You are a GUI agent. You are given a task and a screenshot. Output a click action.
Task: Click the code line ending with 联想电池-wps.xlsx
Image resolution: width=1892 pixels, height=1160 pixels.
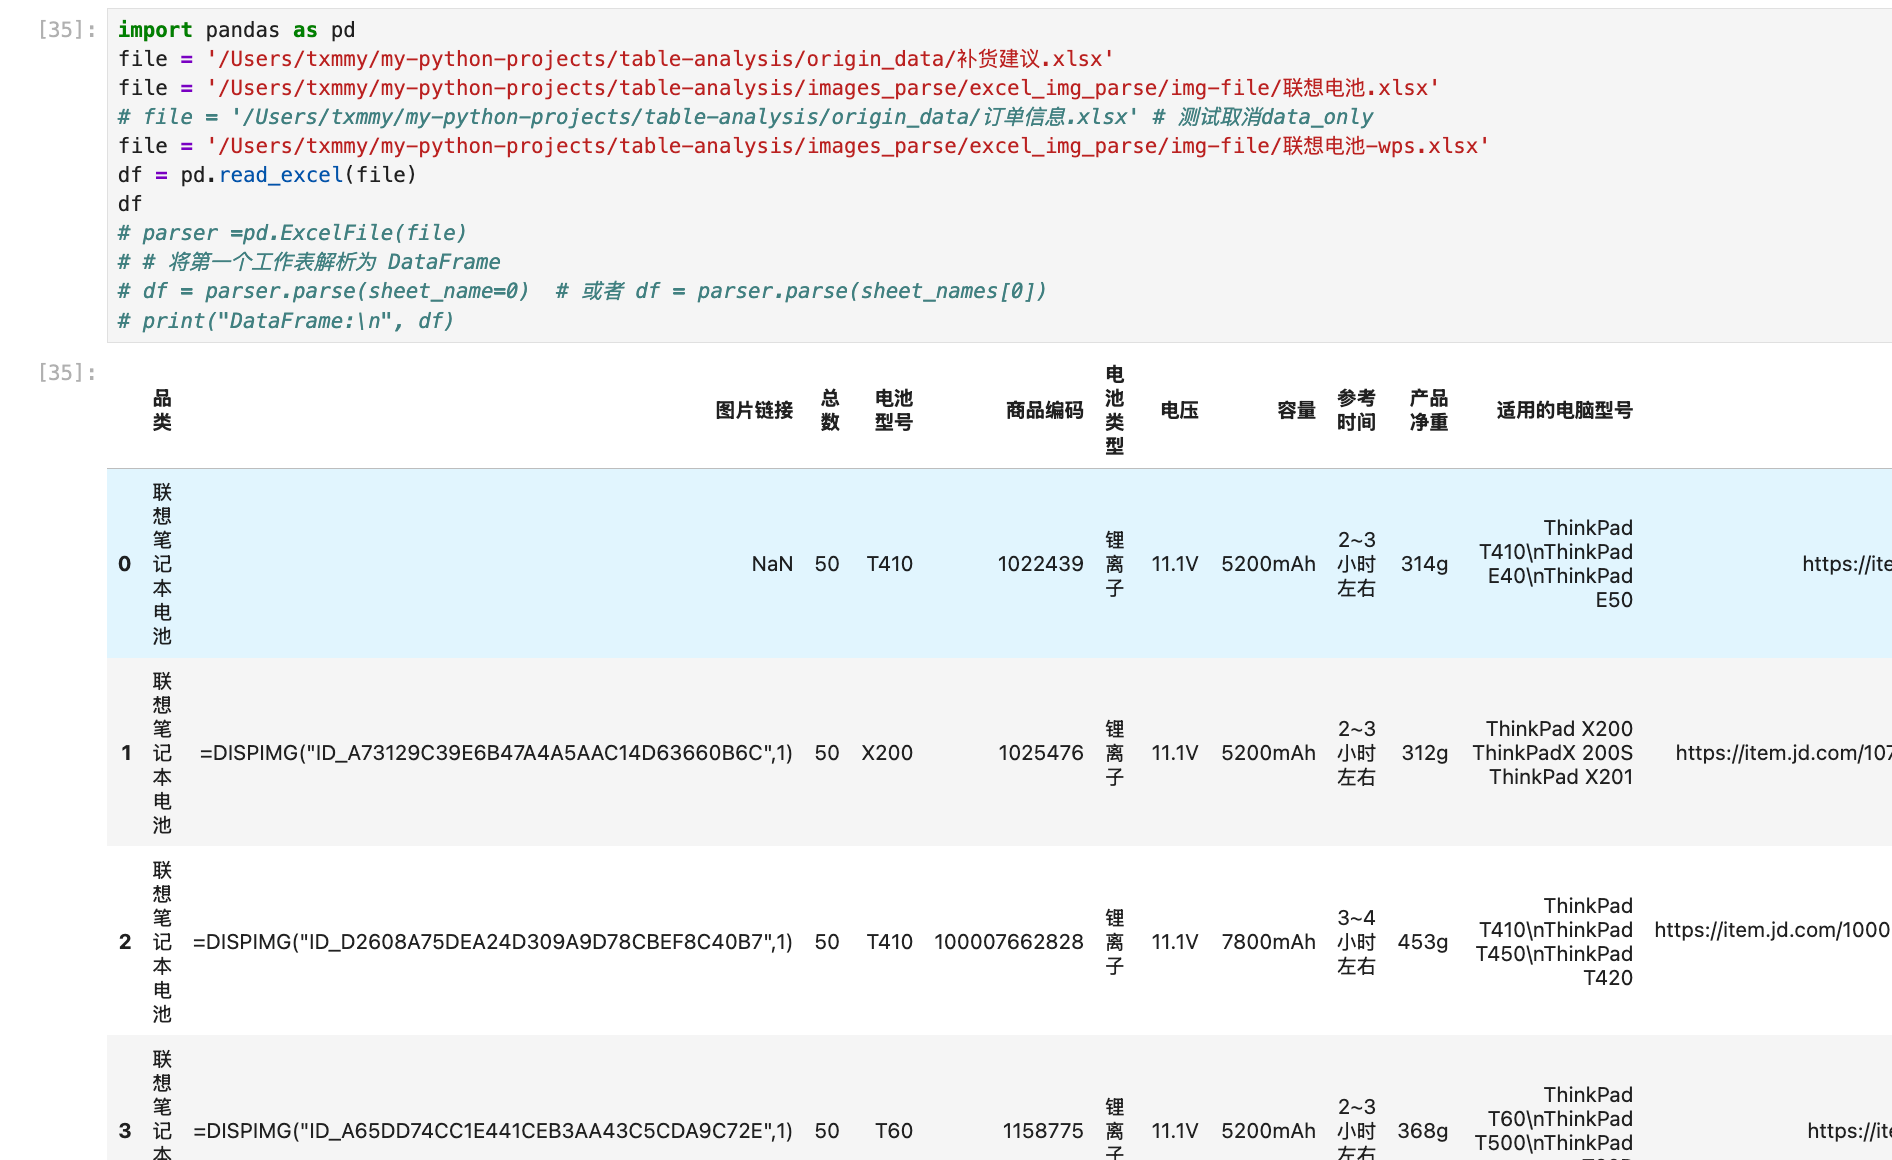point(804,146)
